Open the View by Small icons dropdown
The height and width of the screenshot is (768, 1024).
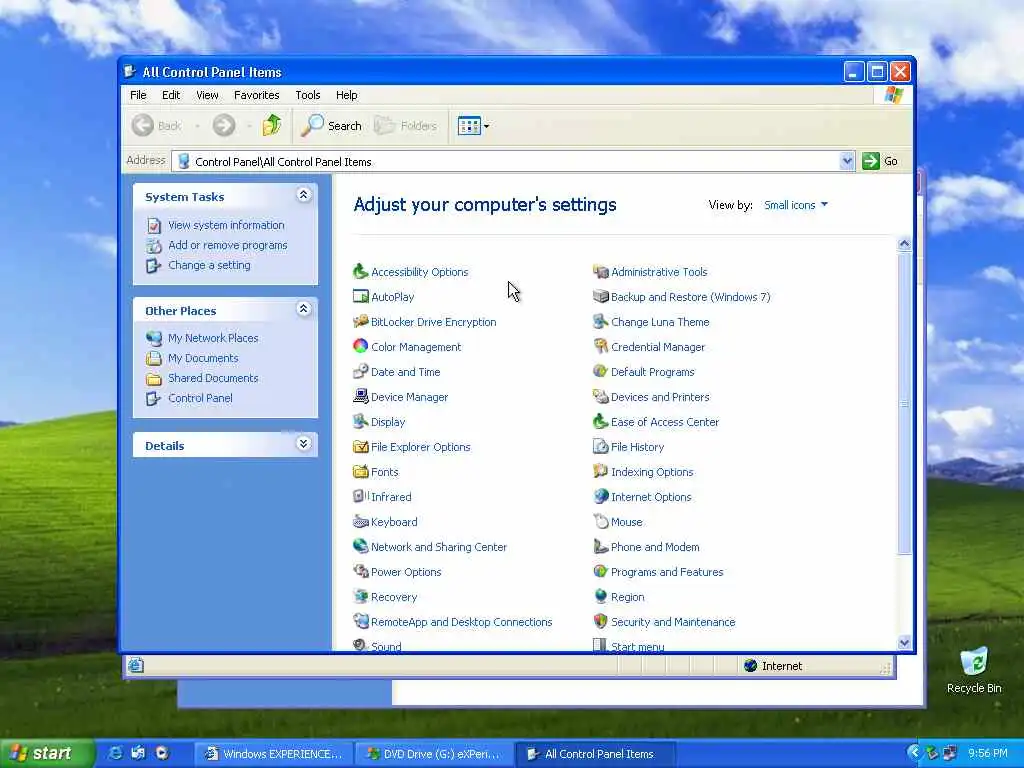(x=796, y=205)
